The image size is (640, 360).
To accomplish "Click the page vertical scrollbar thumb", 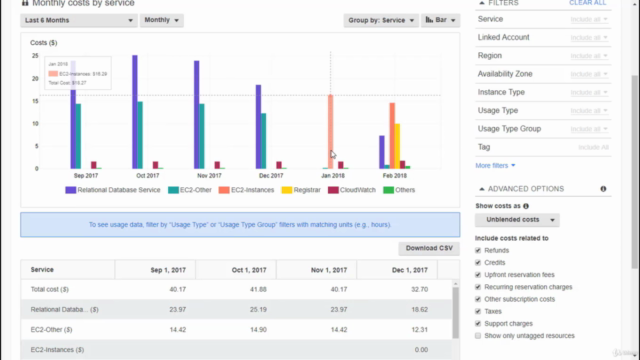I will pos(635,171).
